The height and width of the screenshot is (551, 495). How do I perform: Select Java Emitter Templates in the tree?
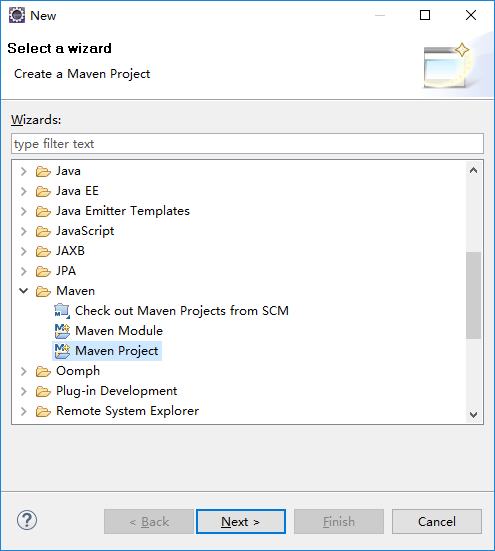[x=123, y=211]
